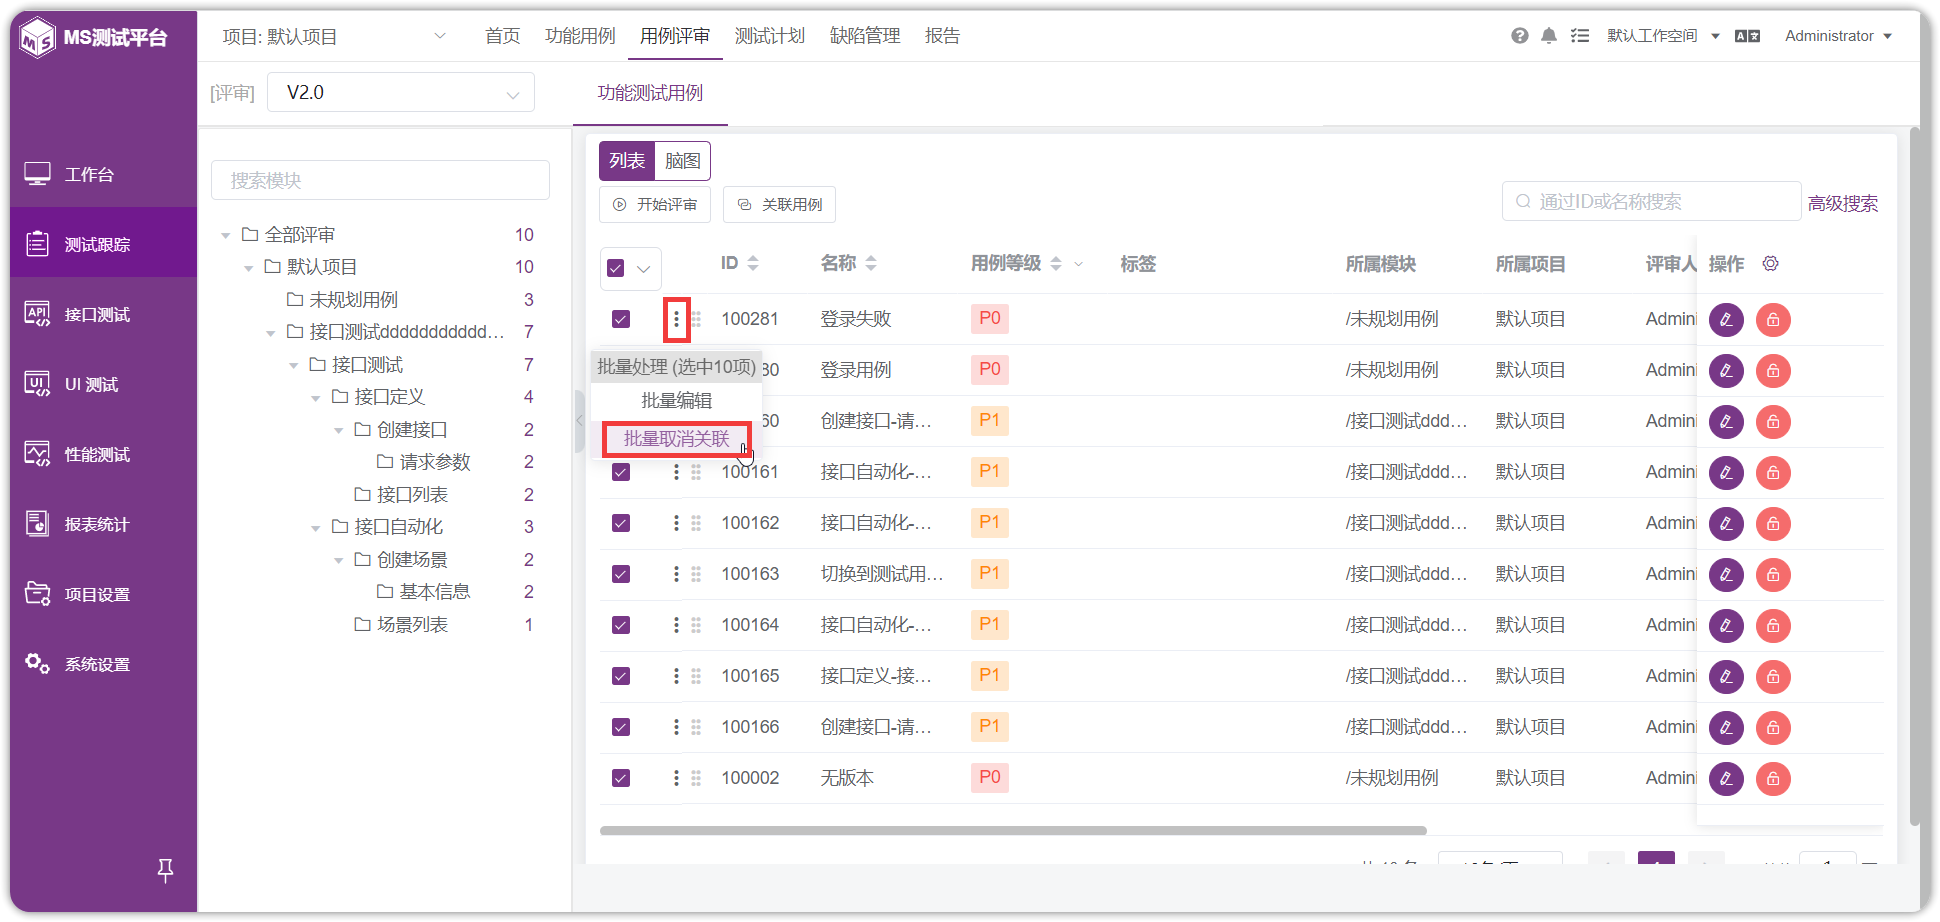
Task: Open the V2.0 review dropdown
Action: pos(401,93)
